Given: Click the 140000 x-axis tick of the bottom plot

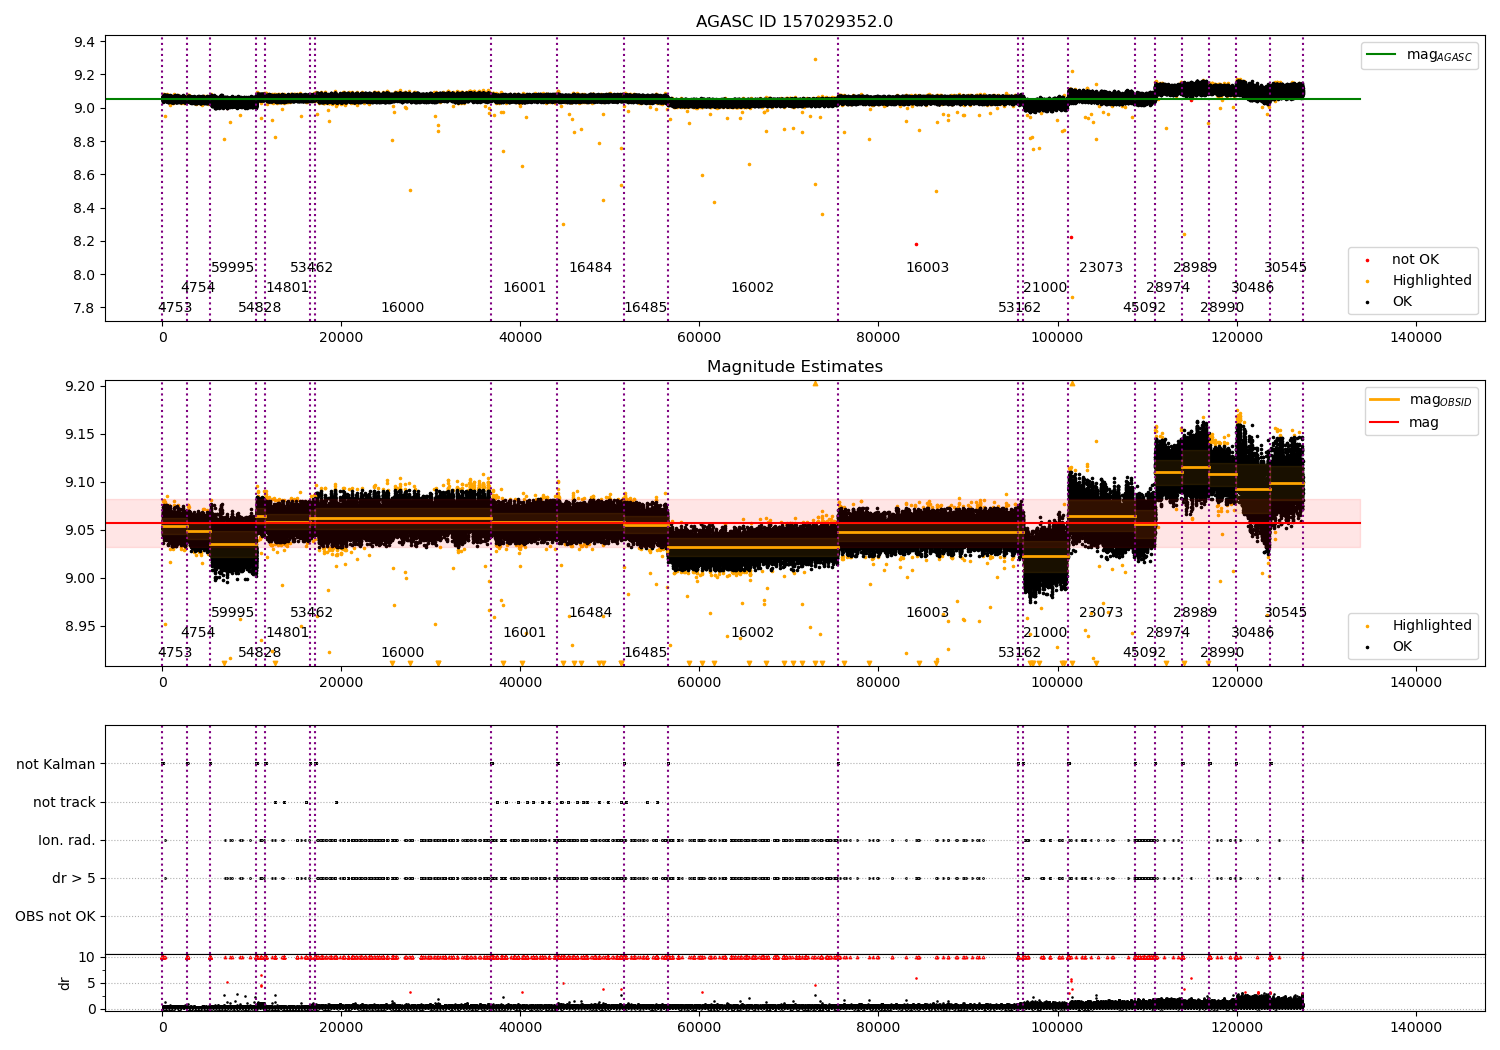Looking at the screenshot, I should [1416, 1027].
